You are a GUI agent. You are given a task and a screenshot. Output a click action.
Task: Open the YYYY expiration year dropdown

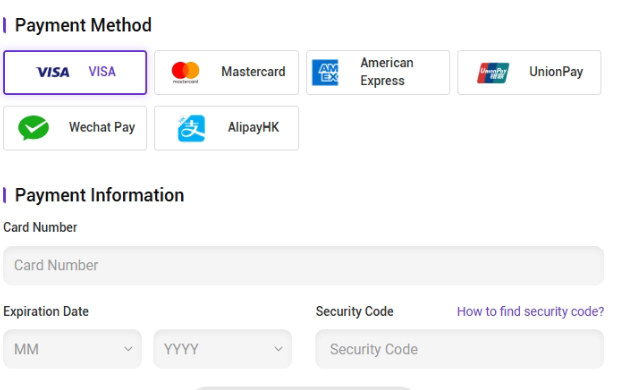click(x=223, y=349)
